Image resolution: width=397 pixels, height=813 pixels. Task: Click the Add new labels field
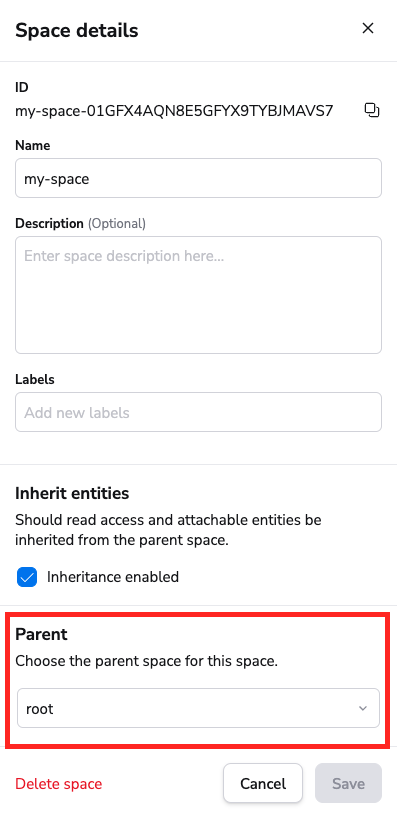click(x=198, y=412)
